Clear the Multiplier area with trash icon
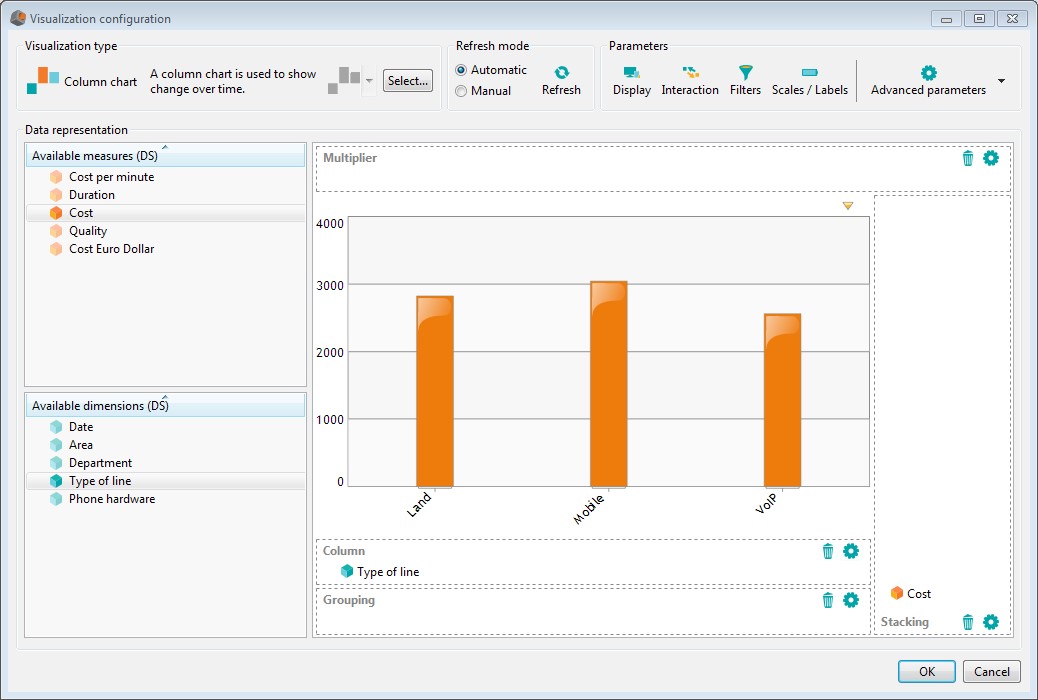Image resolution: width=1038 pixels, height=700 pixels. pyautogui.click(x=968, y=158)
